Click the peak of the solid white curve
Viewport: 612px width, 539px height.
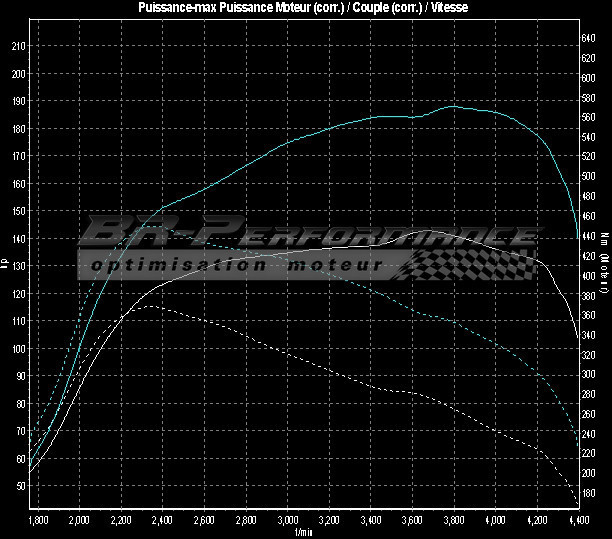tap(412, 231)
